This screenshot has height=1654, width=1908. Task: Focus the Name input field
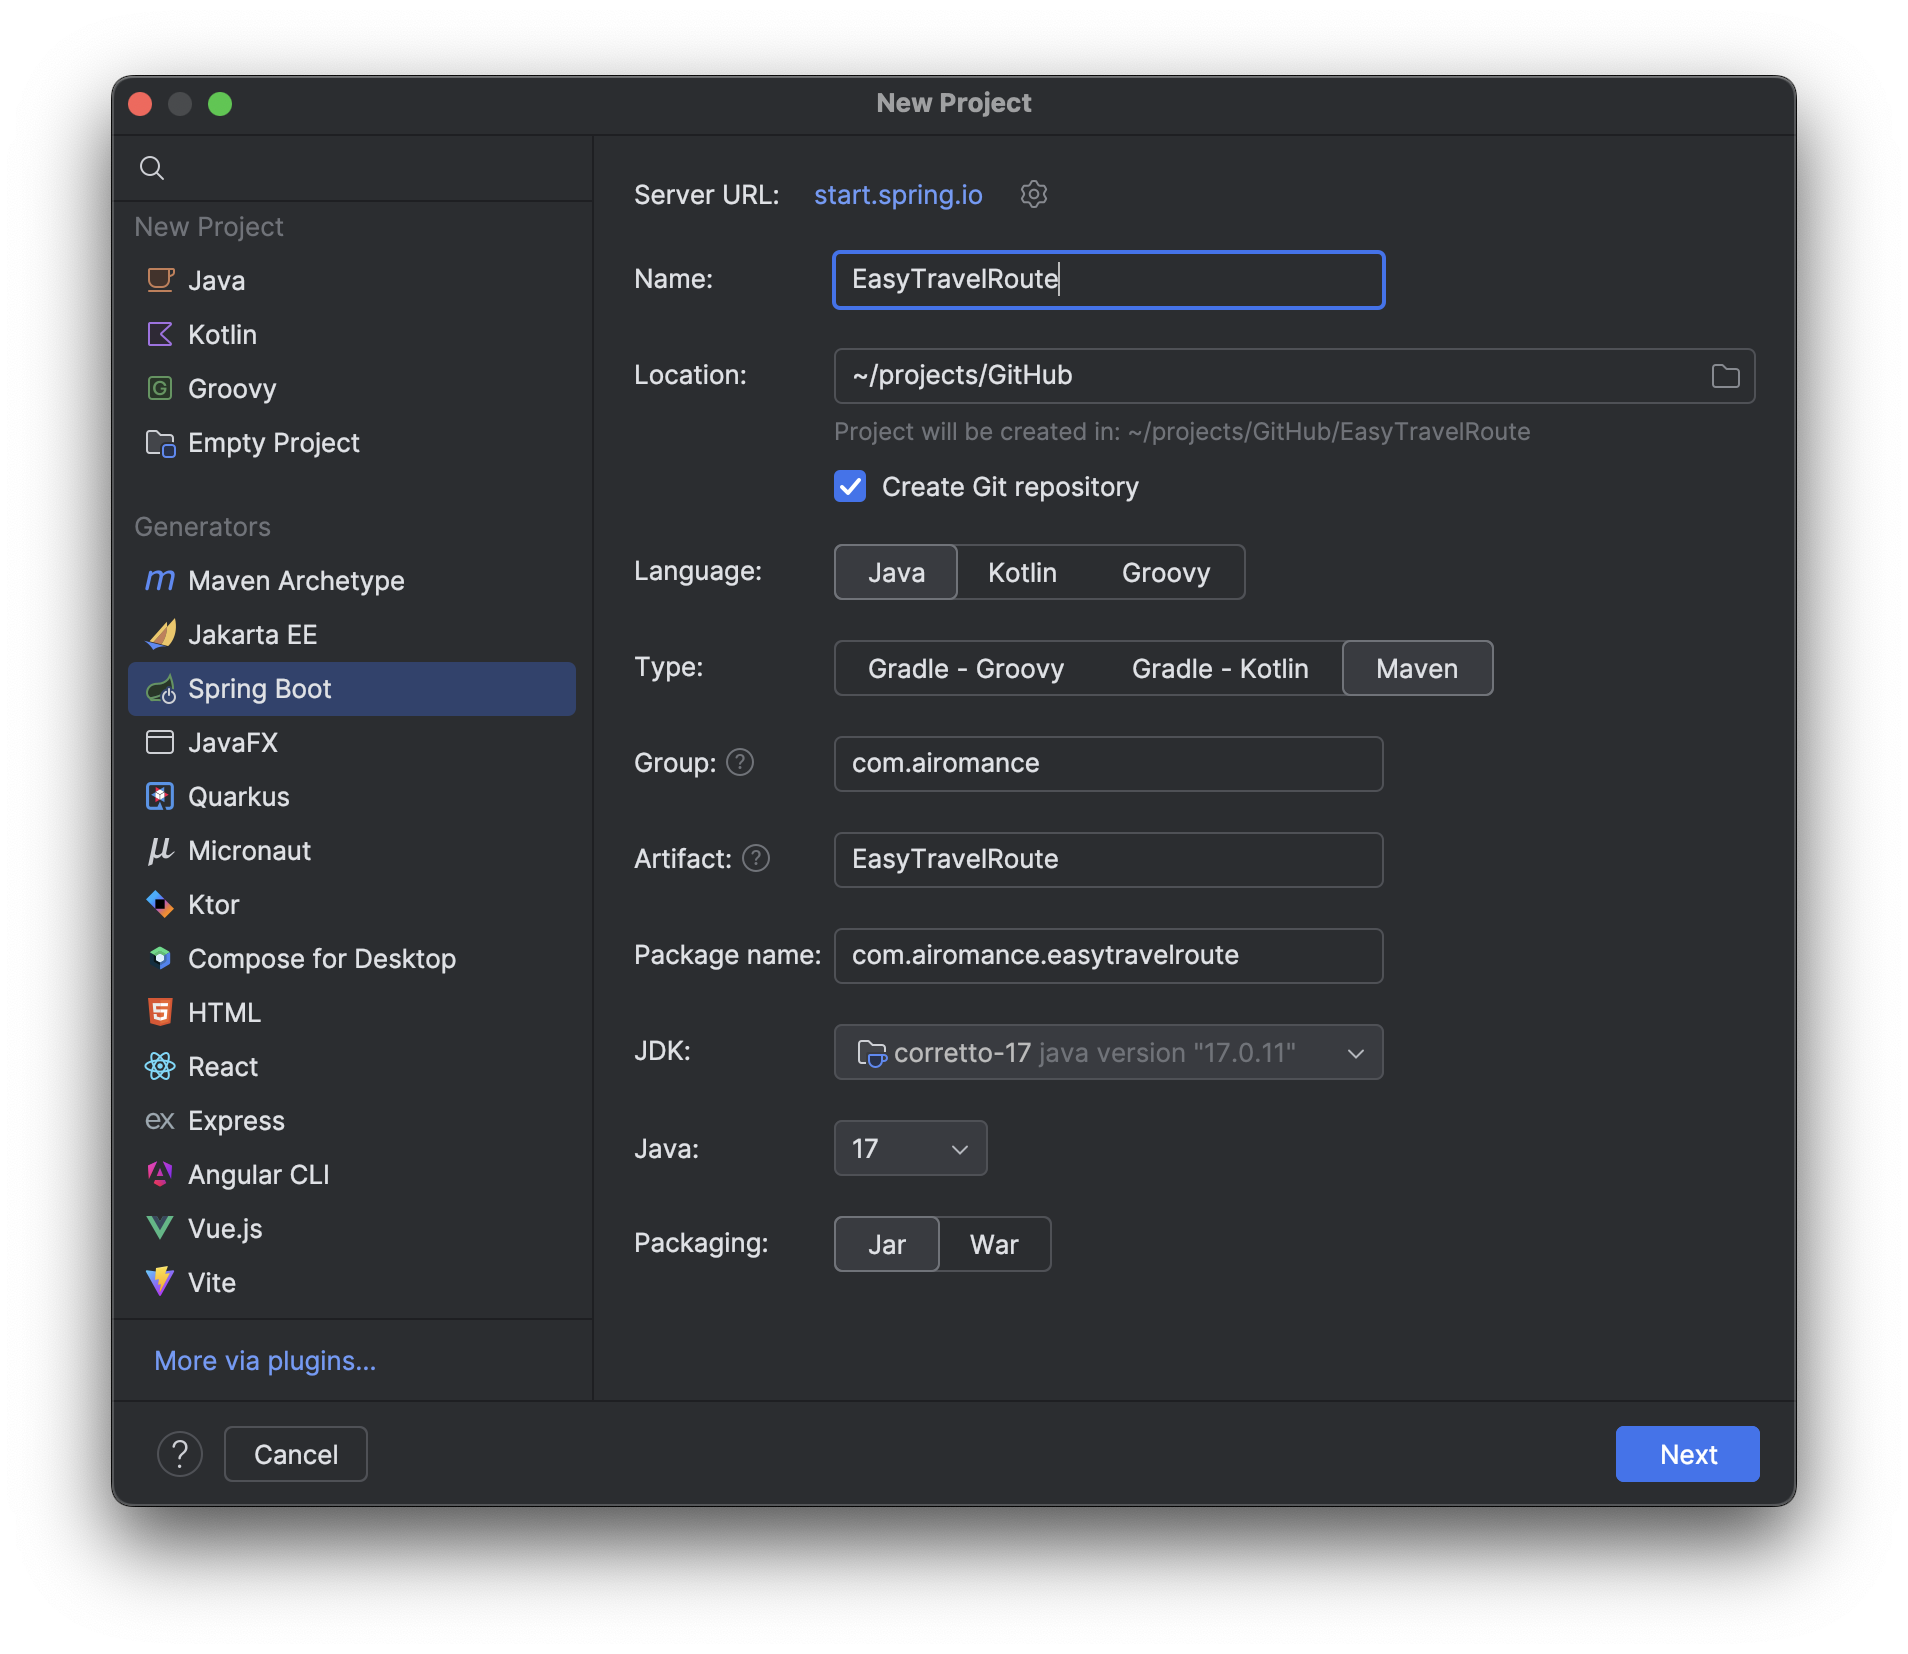1108,280
